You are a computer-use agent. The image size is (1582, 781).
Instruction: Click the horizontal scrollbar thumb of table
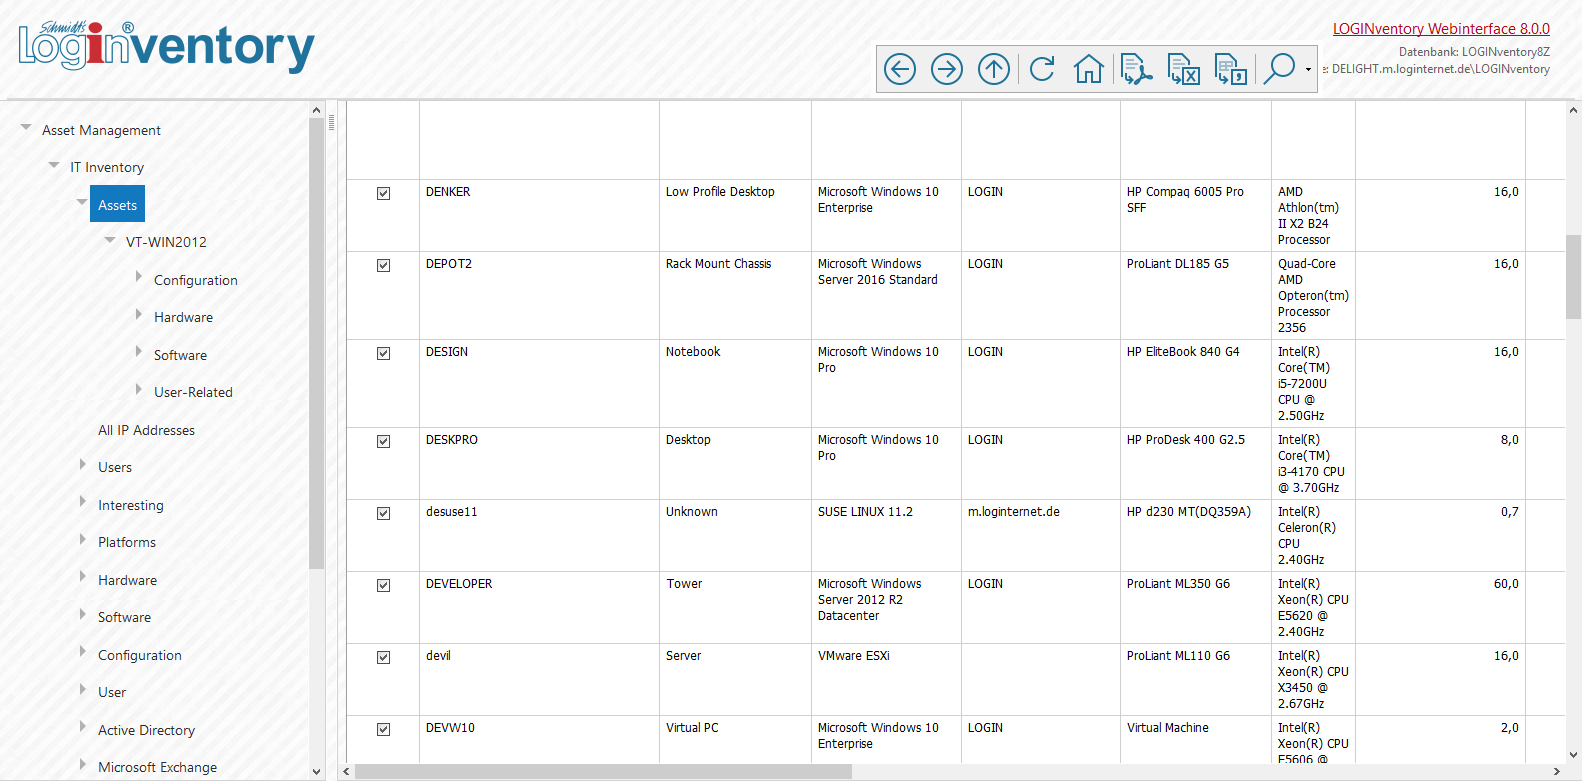[603, 772]
